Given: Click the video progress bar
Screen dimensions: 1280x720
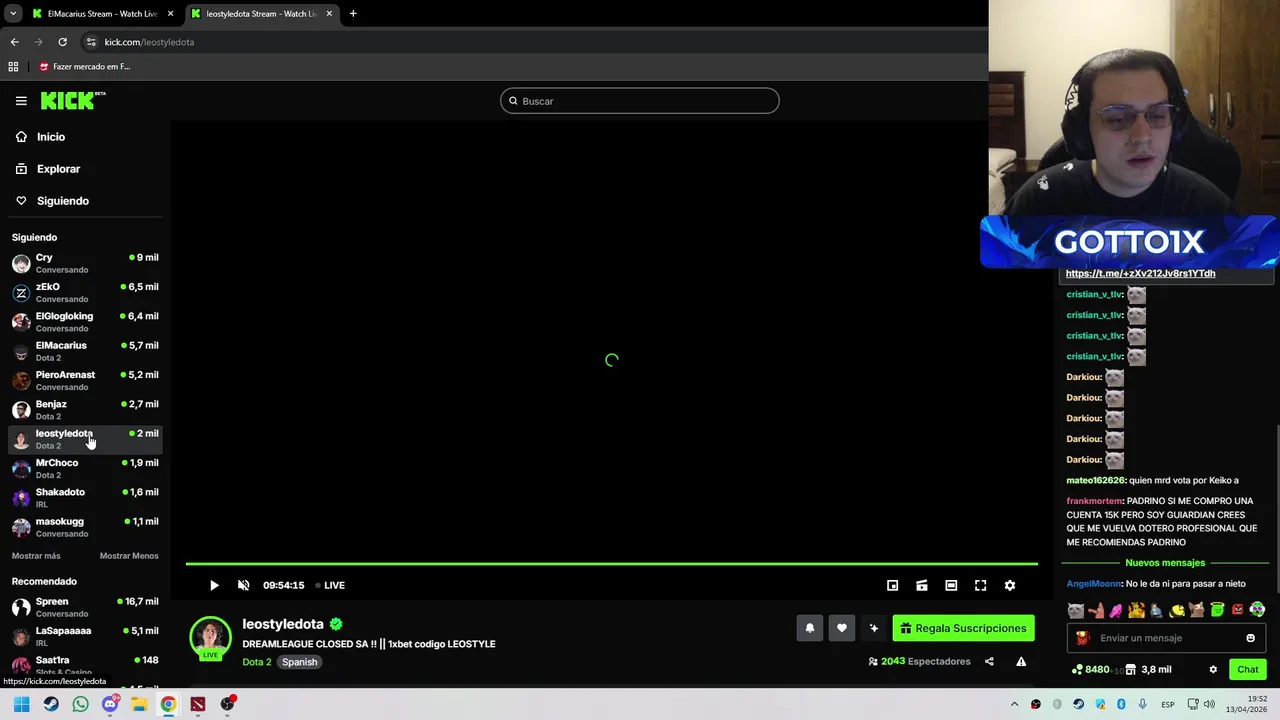Looking at the screenshot, I should click(611, 564).
